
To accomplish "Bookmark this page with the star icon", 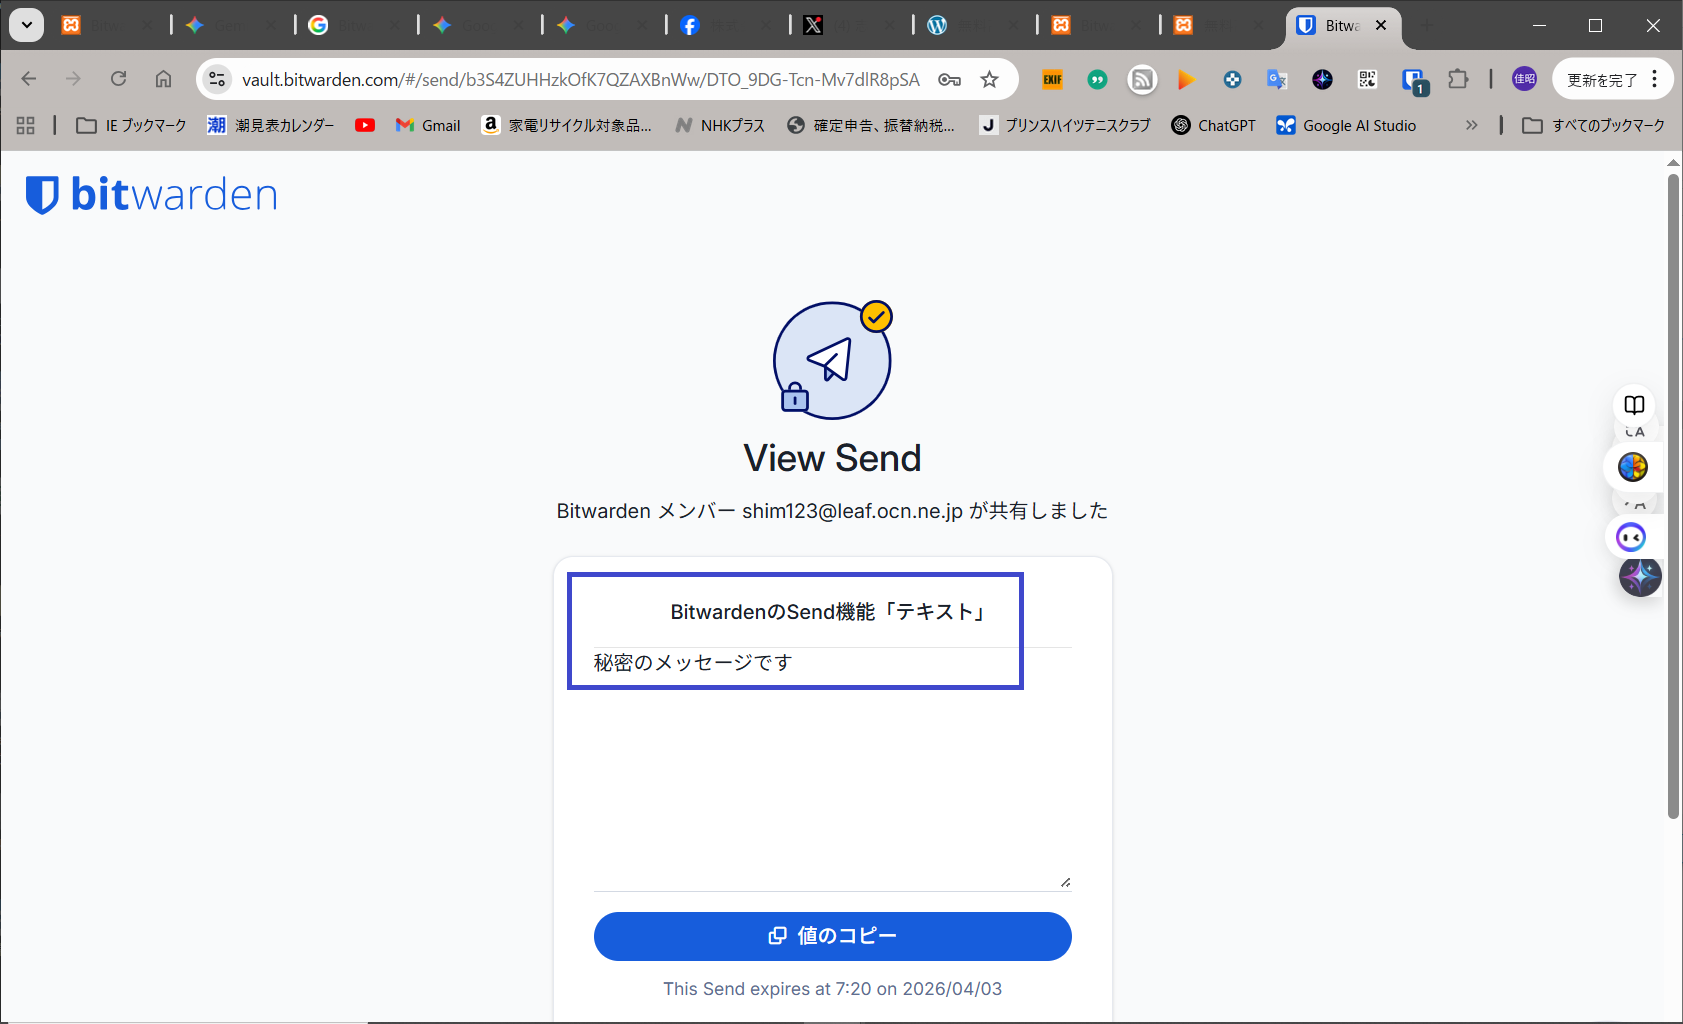I will click(x=989, y=80).
